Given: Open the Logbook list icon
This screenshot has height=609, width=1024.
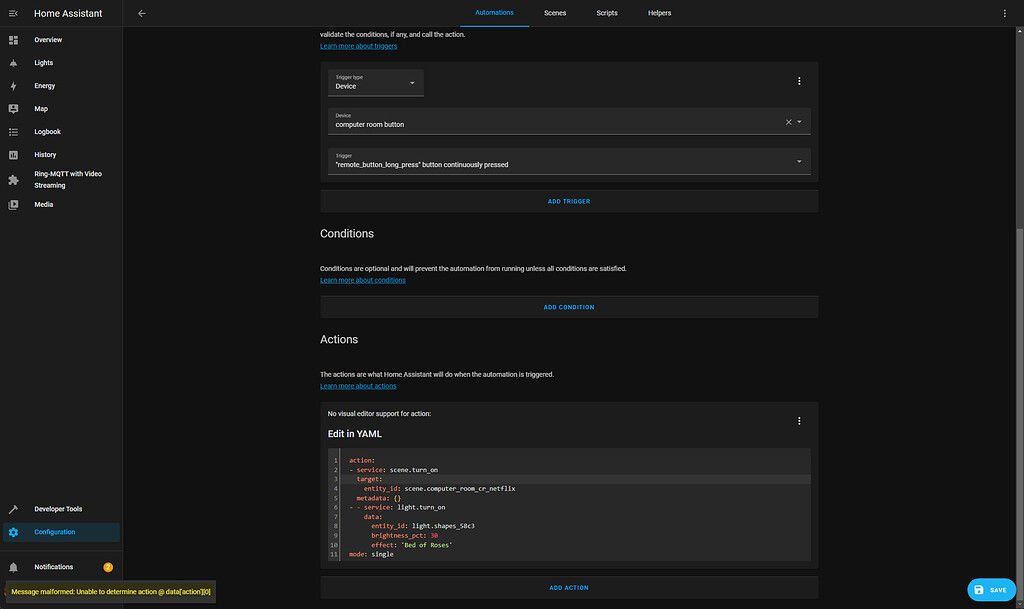Looking at the screenshot, I should pos(13,131).
